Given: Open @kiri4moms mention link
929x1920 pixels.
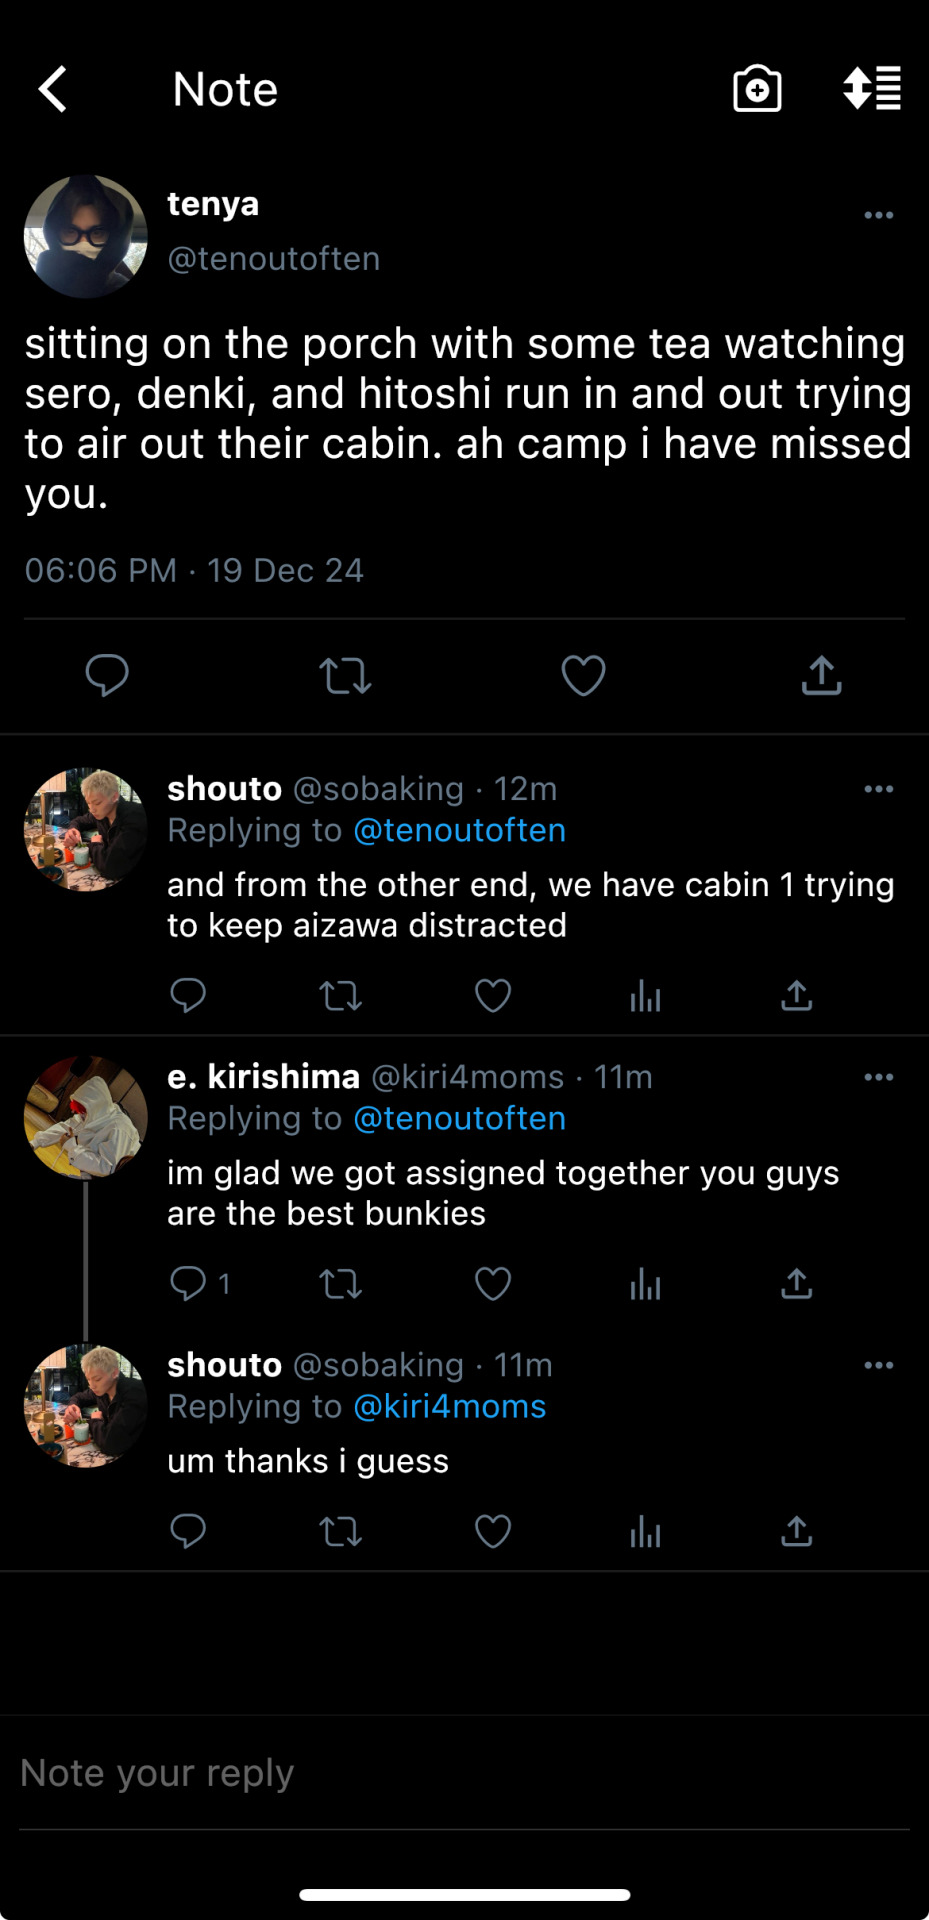Looking at the screenshot, I should [x=450, y=1407].
